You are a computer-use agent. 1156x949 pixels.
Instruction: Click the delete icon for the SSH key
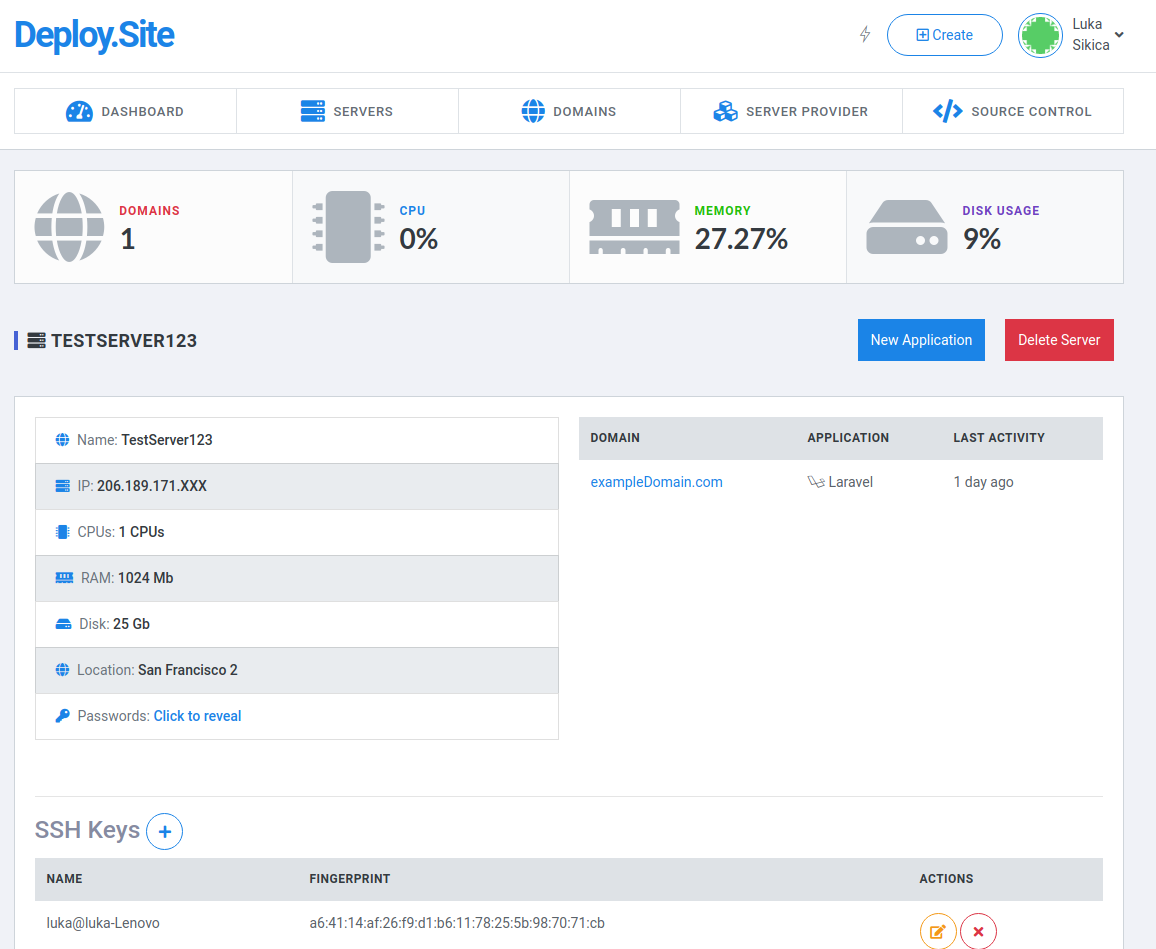pos(978,931)
